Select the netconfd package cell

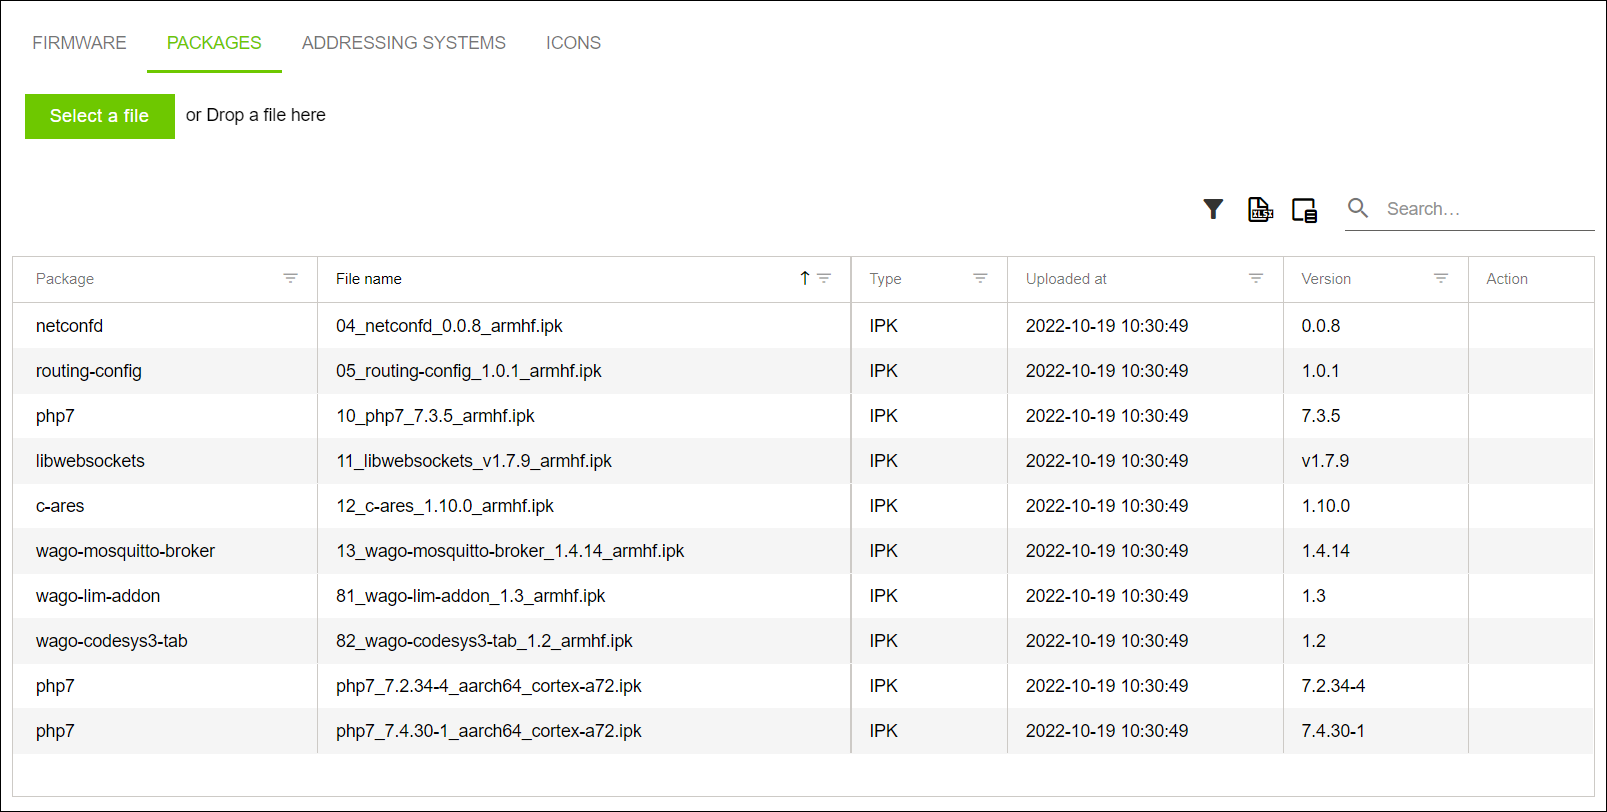click(x=165, y=326)
